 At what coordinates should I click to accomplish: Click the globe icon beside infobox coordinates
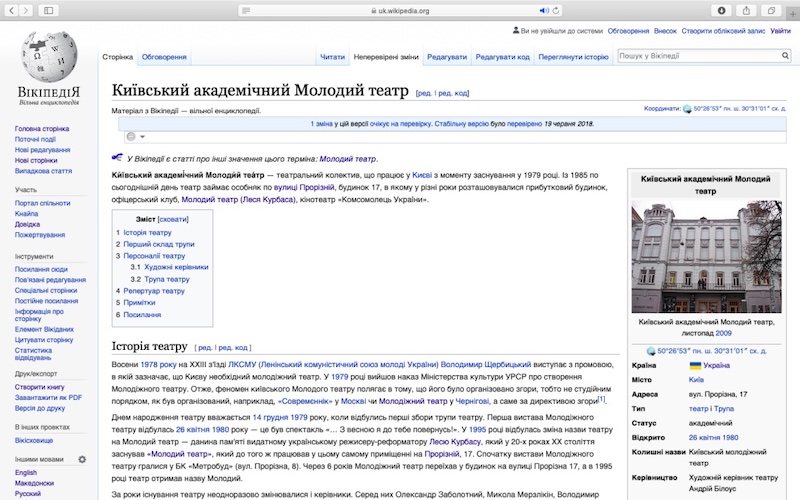(651, 351)
